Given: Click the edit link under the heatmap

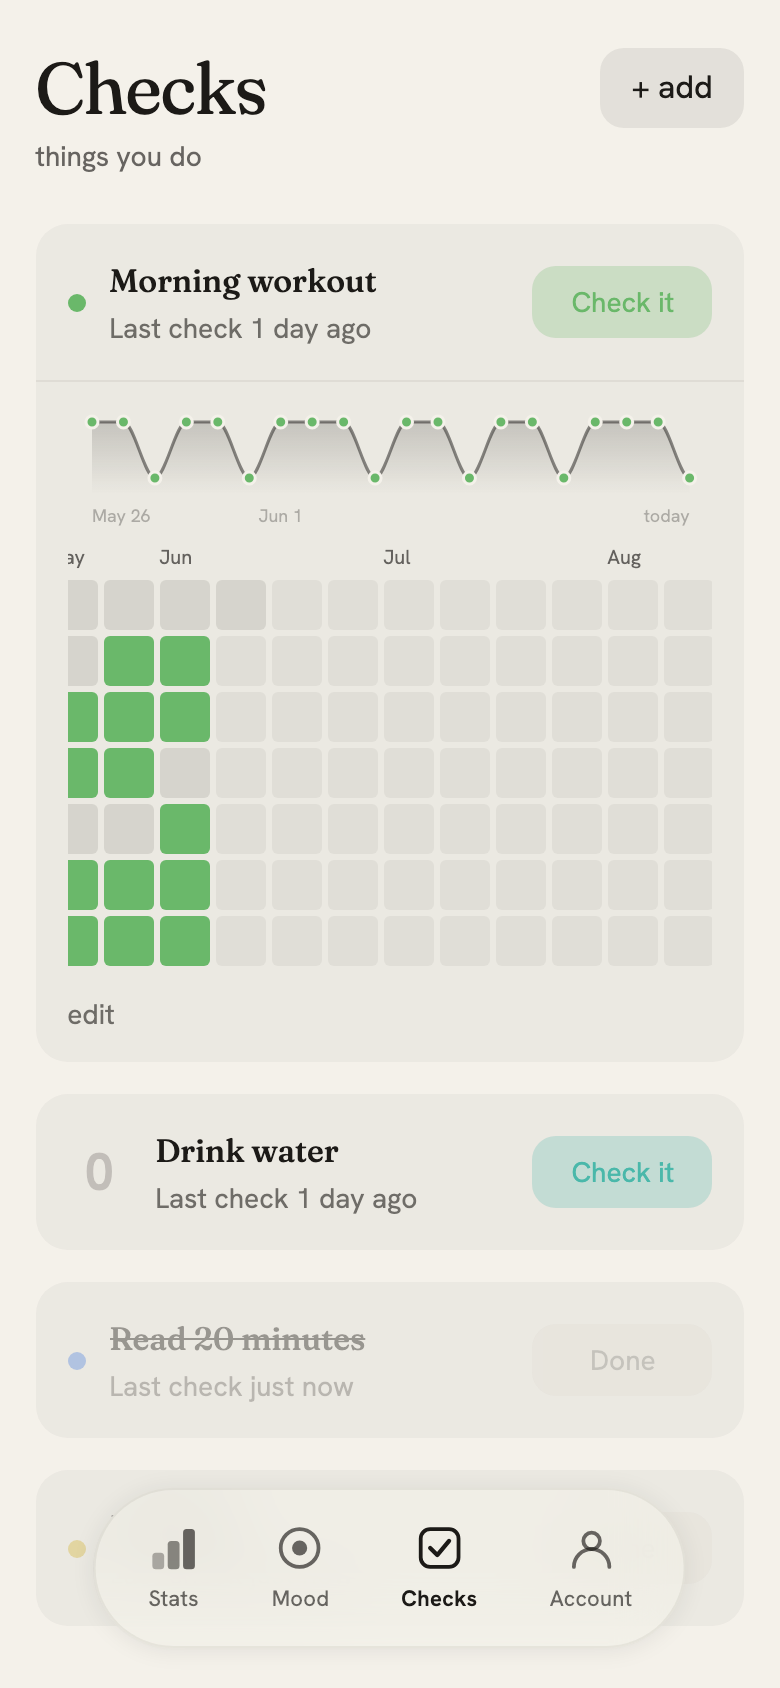Looking at the screenshot, I should pos(91,1015).
